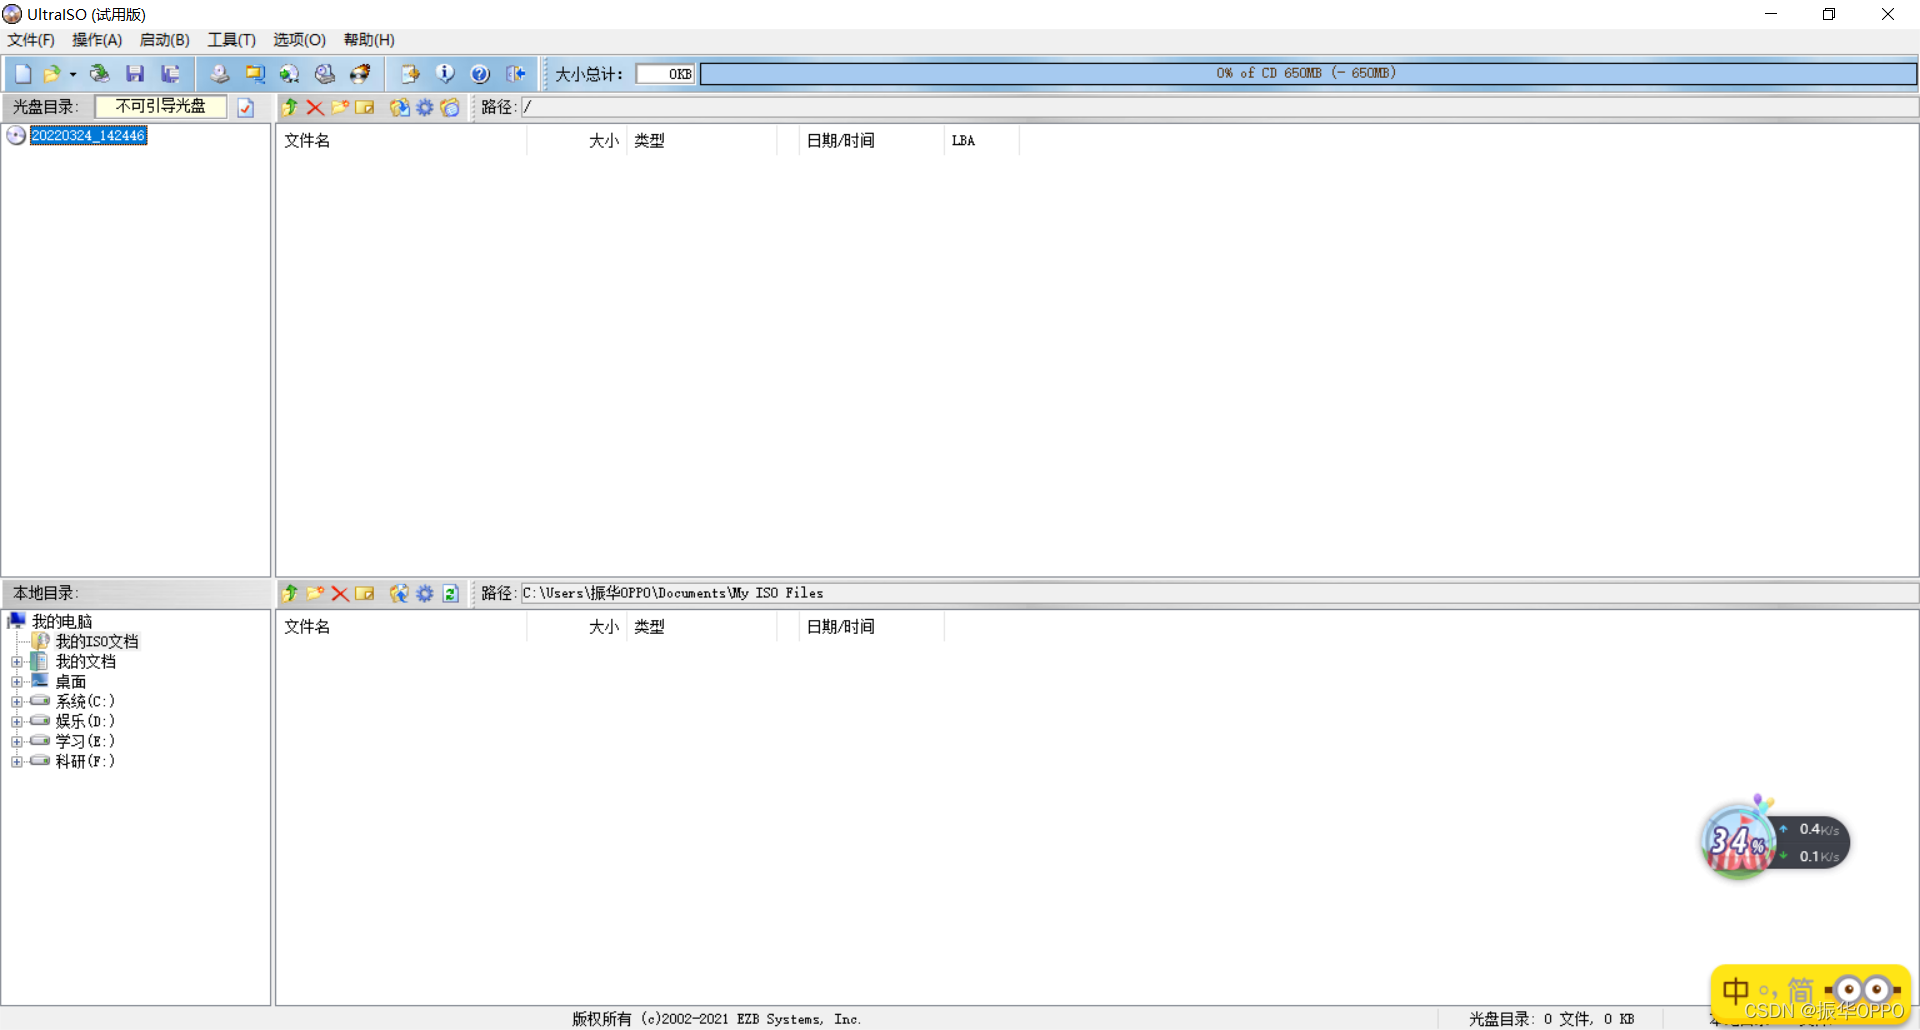Image resolution: width=1920 pixels, height=1030 pixels.
Task: Click the hide/show local panel icon in disc toolbar
Action: point(450,107)
